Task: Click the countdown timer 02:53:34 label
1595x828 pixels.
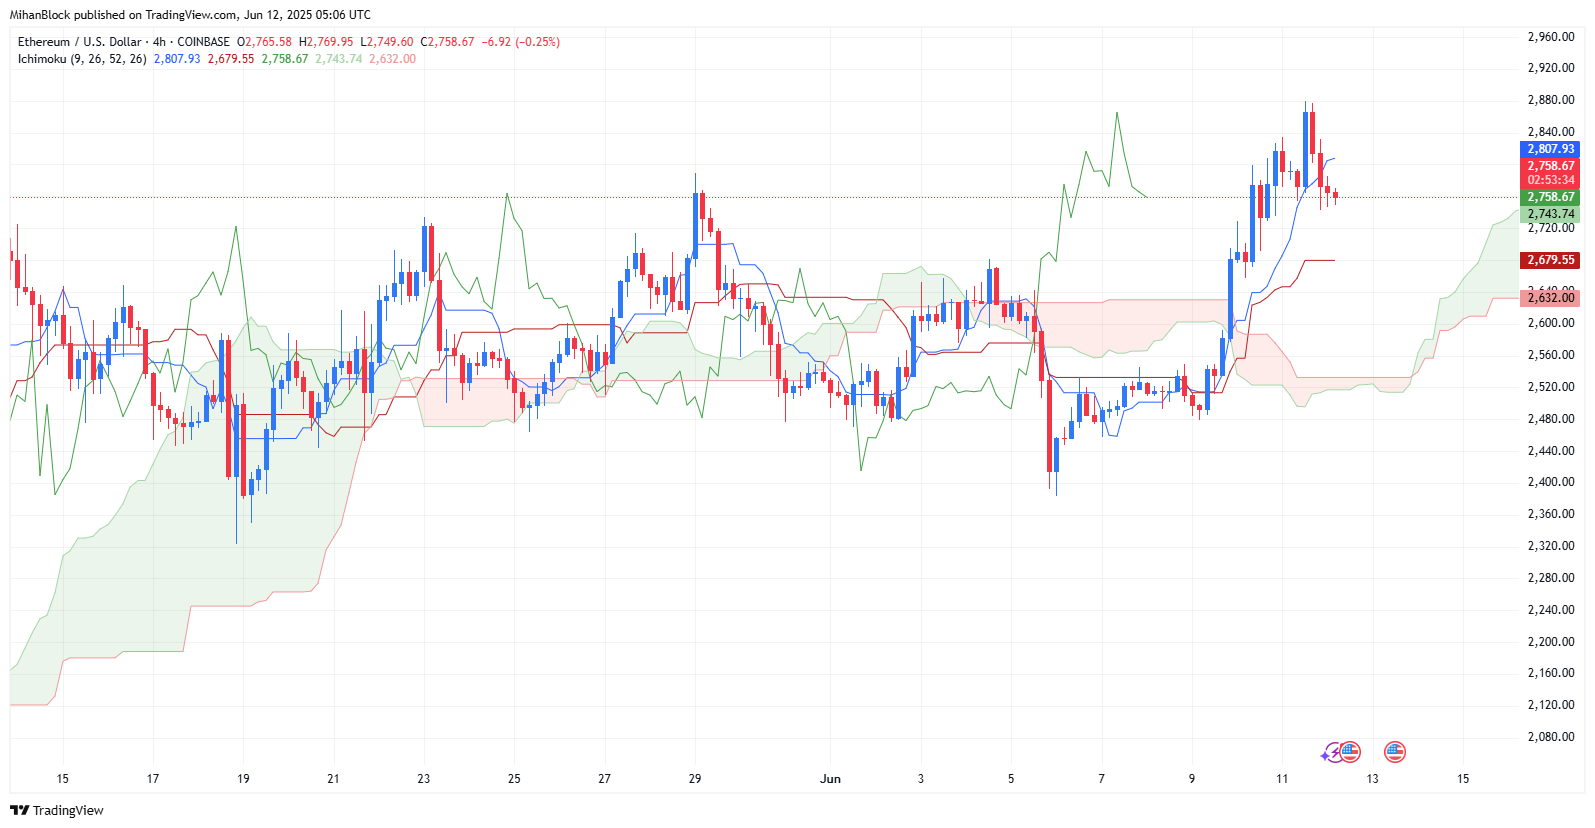Action: pyautogui.click(x=1549, y=180)
